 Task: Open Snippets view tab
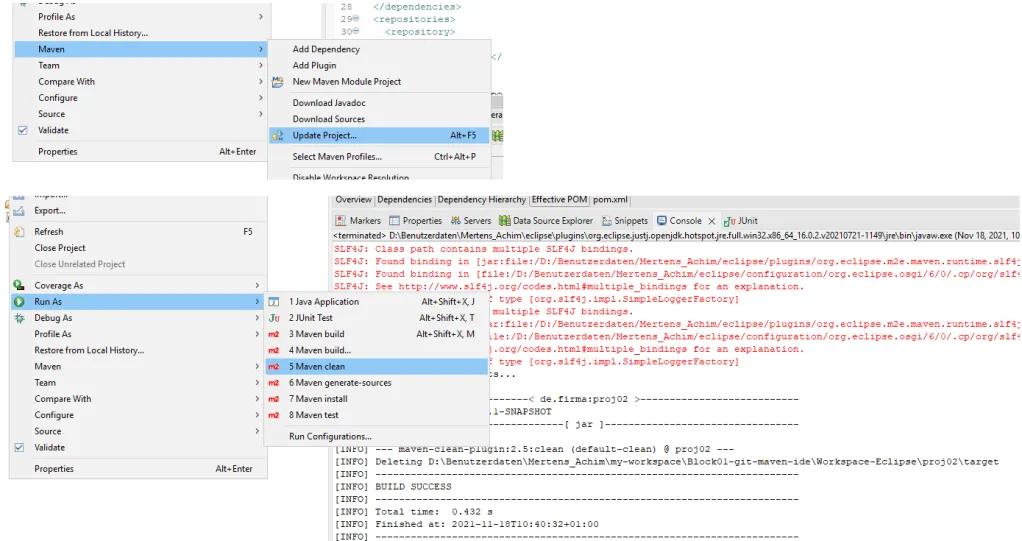[x=625, y=221]
